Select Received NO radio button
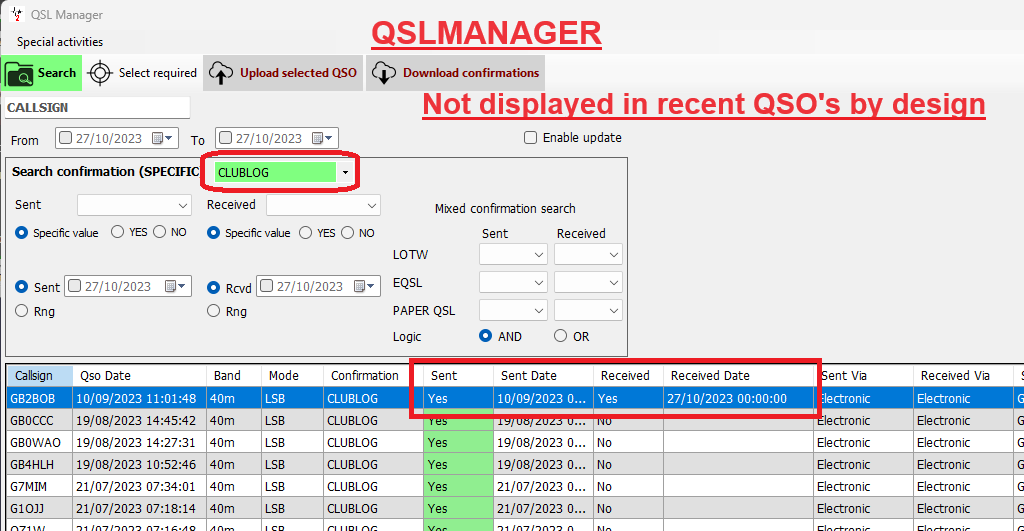The height and width of the screenshot is (531, 1024). 347,233
